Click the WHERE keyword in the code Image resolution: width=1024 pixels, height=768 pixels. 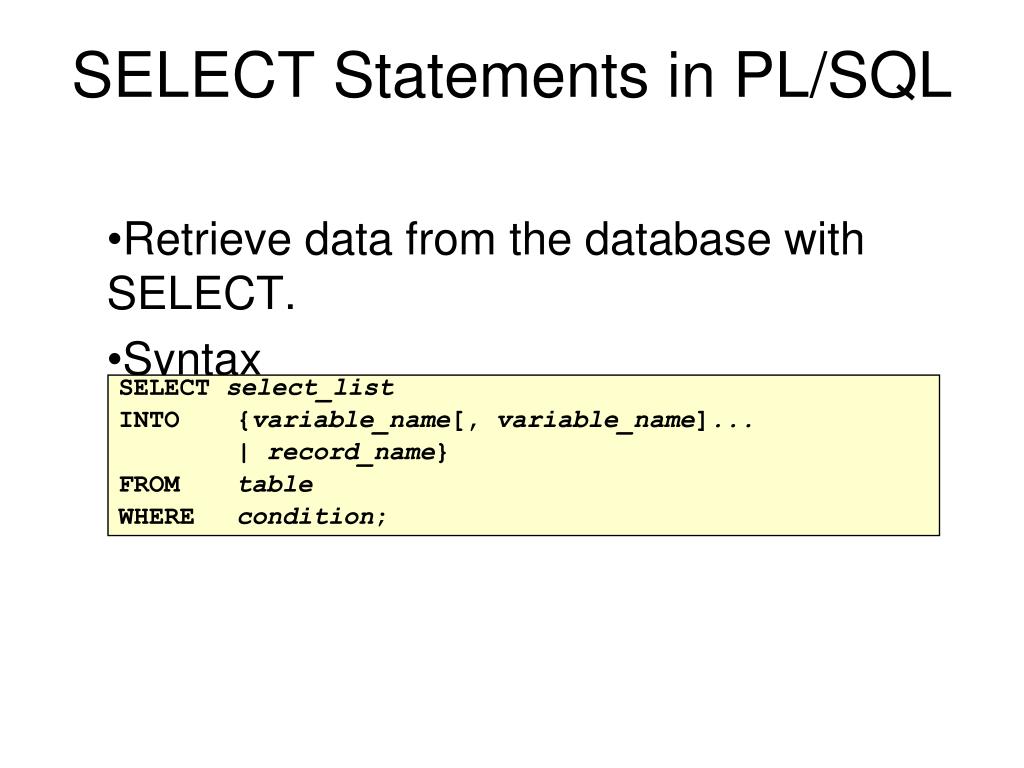[156, 516]
